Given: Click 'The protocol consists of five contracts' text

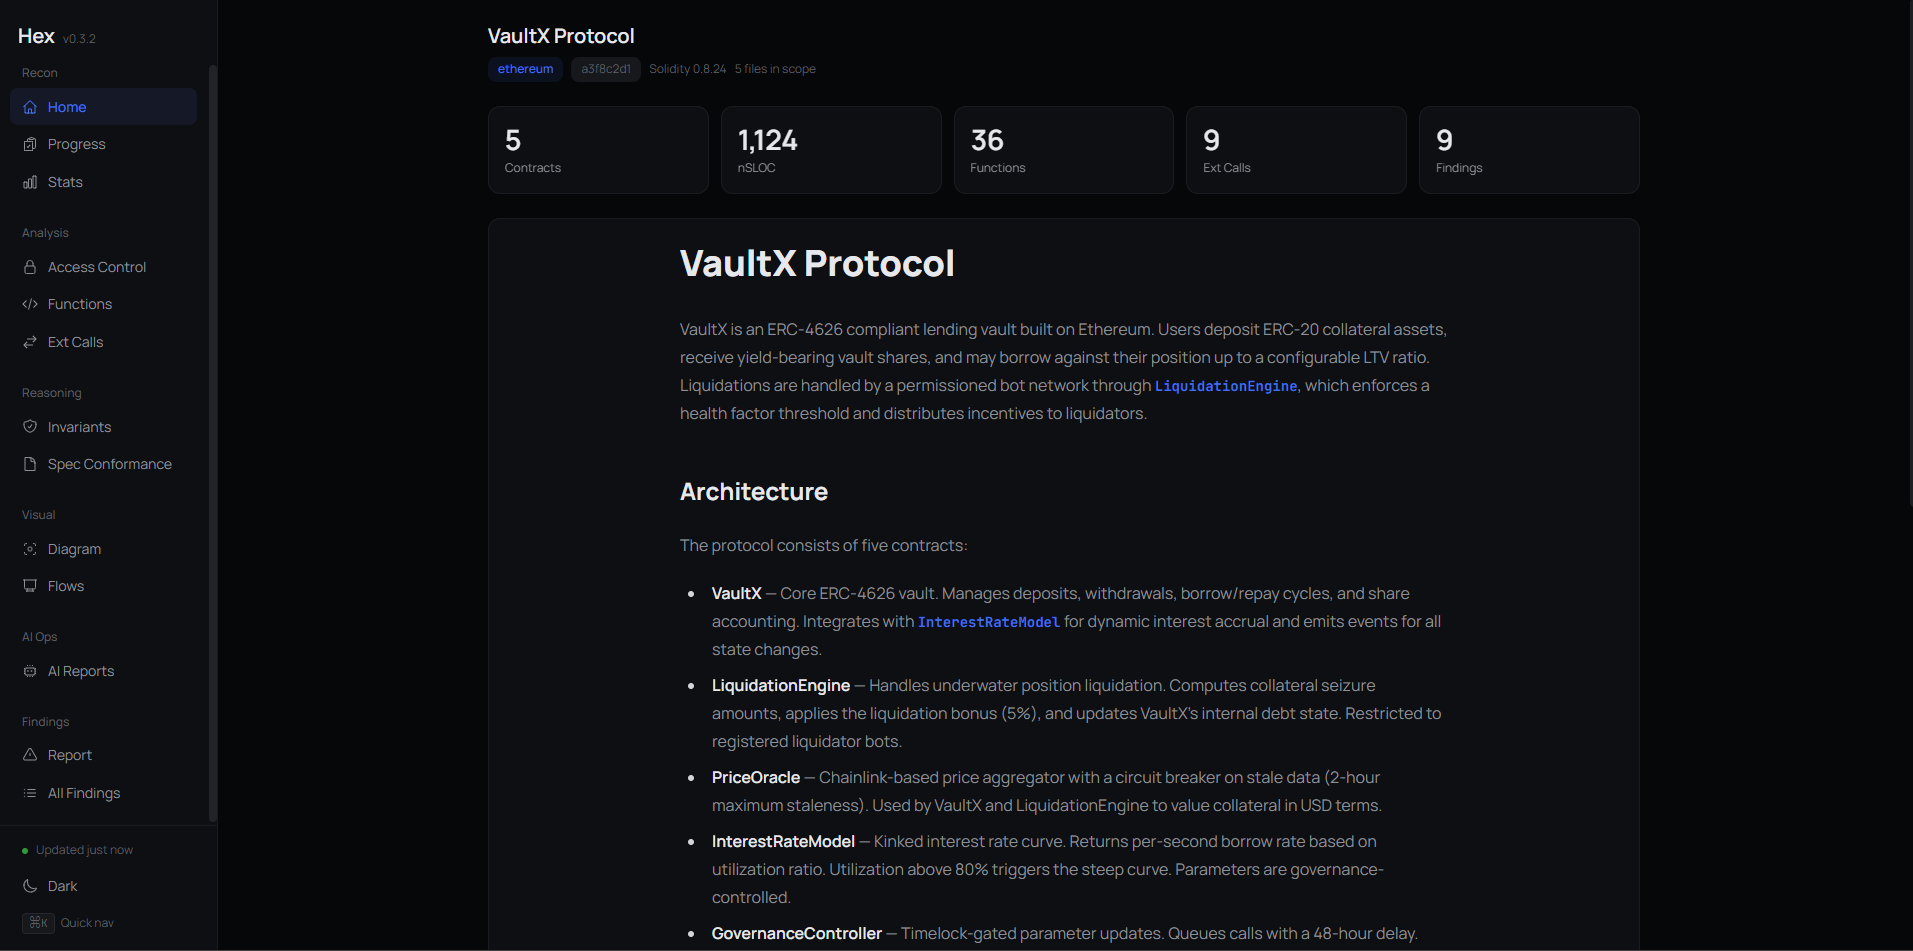Looking at the screenshot, I should click(824, 546).
